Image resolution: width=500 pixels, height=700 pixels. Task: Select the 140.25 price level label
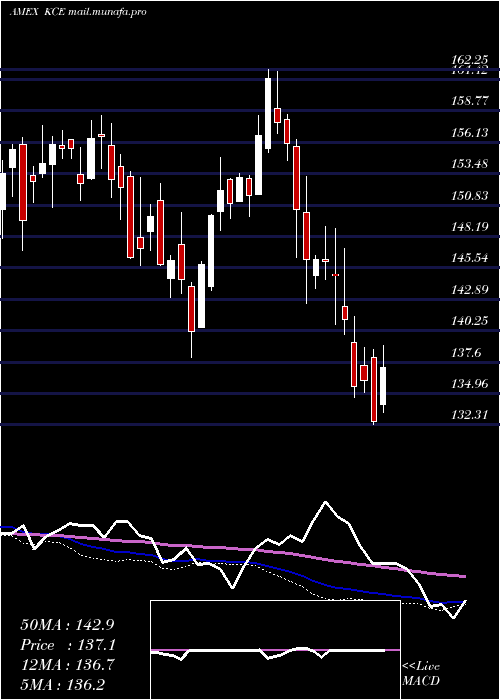470,321
